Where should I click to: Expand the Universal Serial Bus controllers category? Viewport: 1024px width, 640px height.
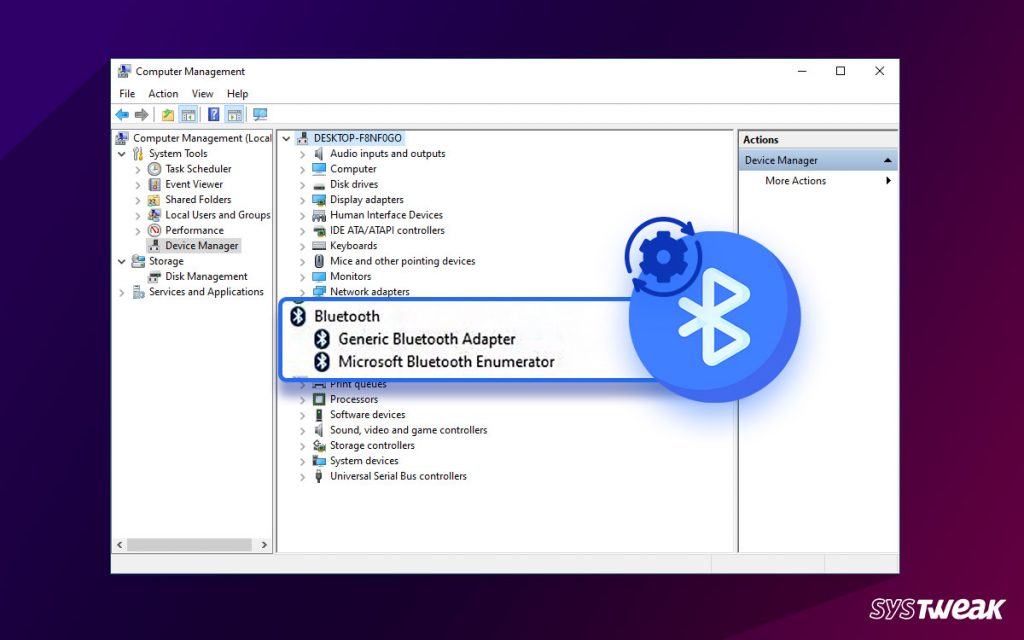[x=305, y=476]
